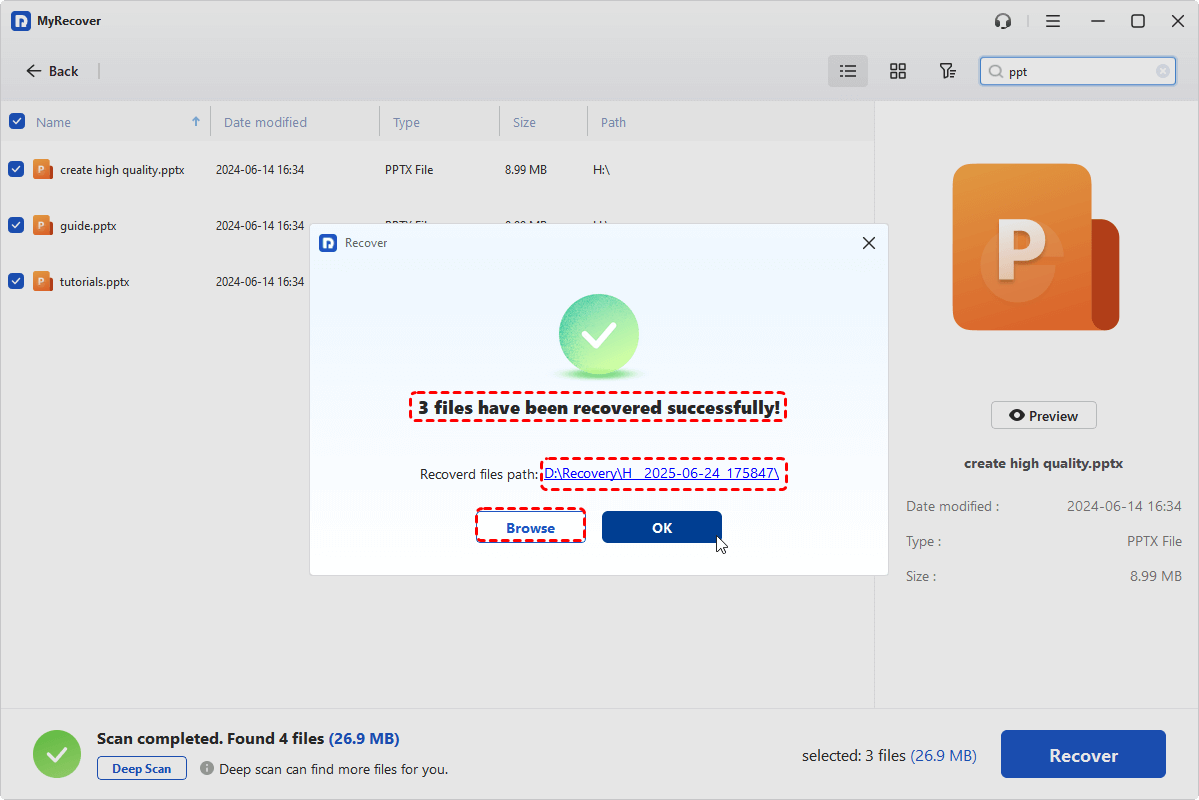
Task: Click the Browse button in dialog
Action: (x=531, y=528)
